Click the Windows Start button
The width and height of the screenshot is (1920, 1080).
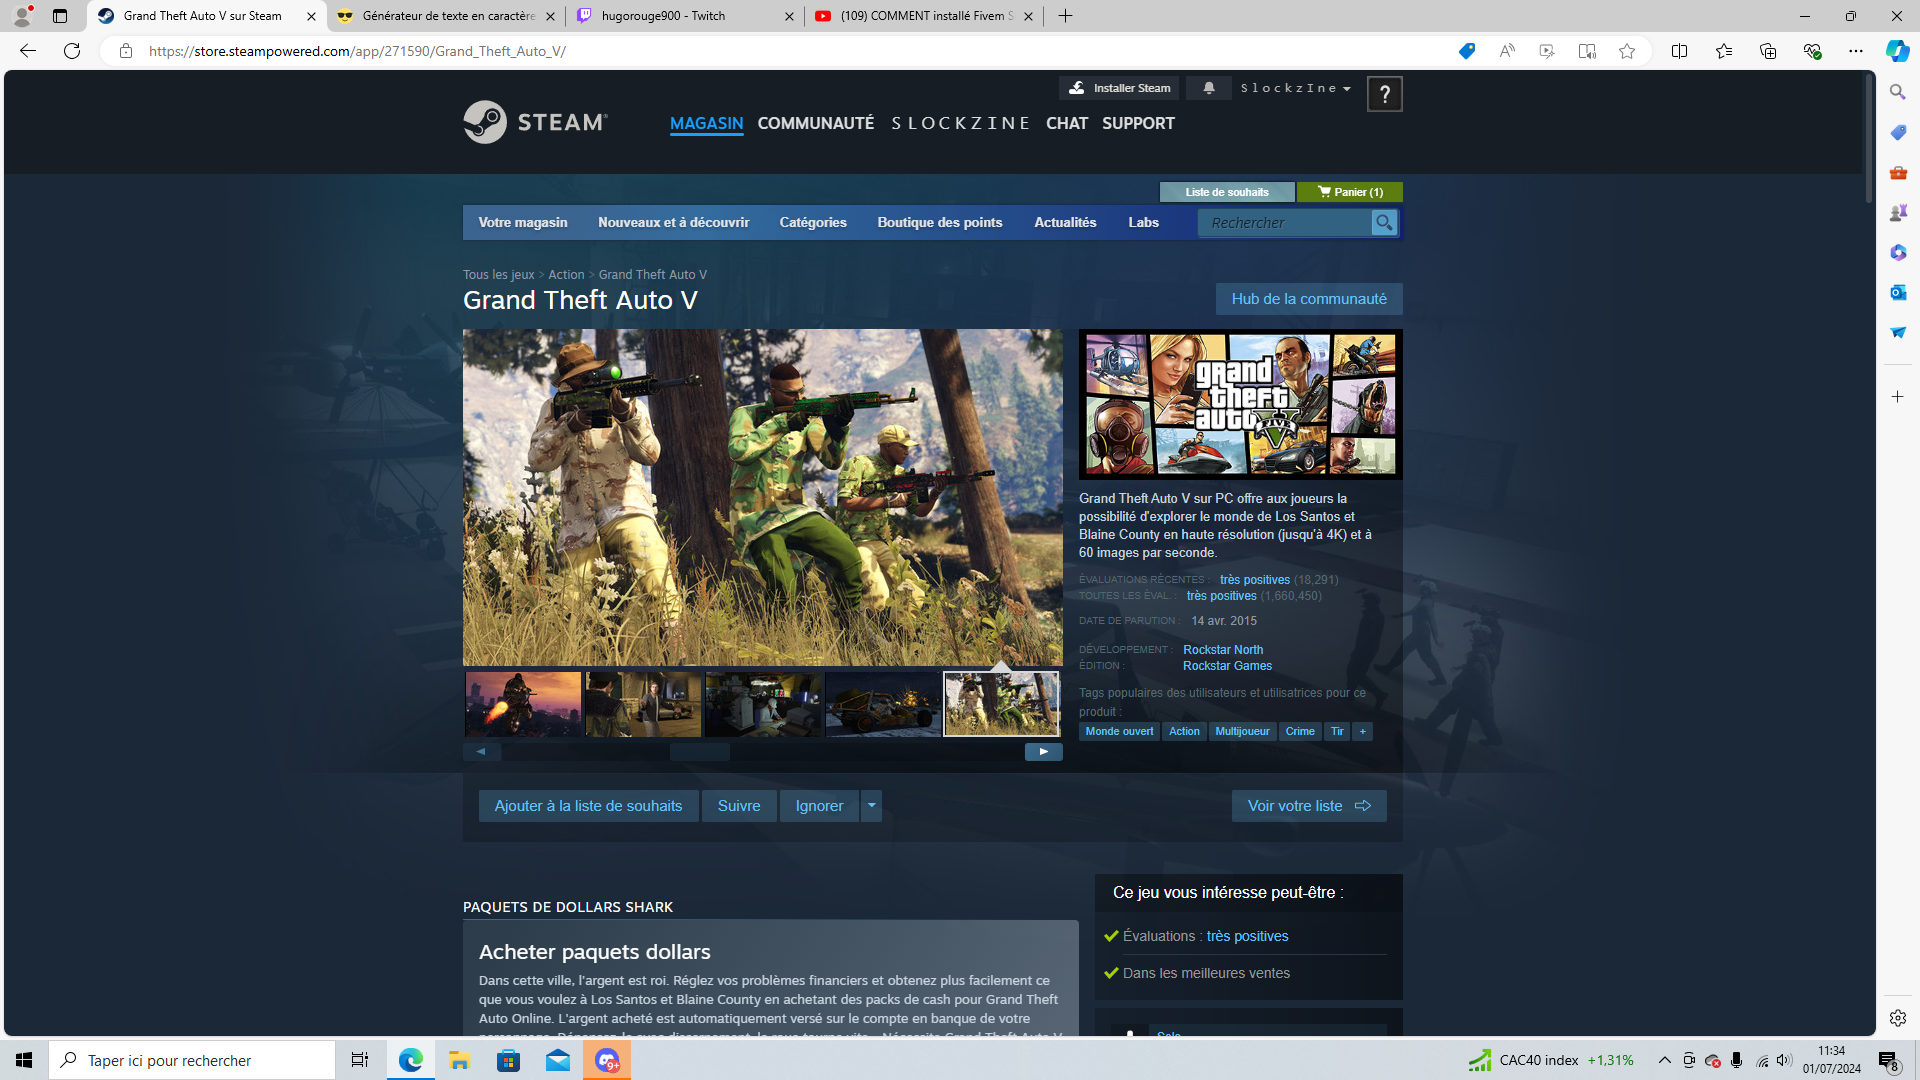click(x=24, y=1060)
